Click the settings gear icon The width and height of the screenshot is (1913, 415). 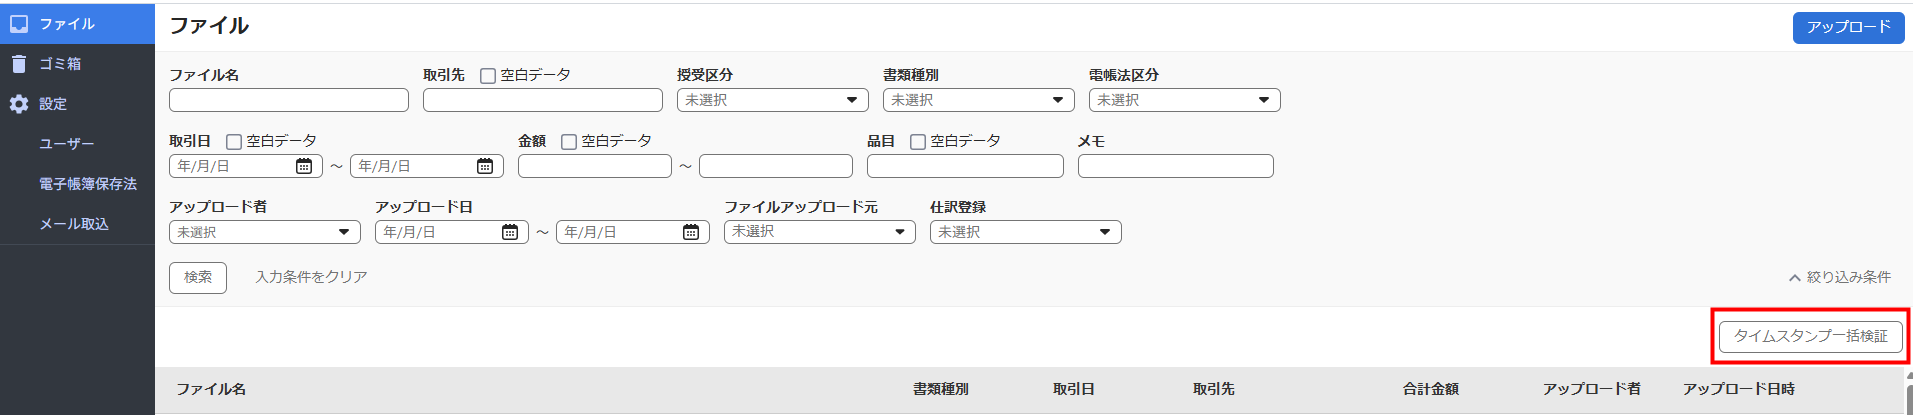click(19, 104)
